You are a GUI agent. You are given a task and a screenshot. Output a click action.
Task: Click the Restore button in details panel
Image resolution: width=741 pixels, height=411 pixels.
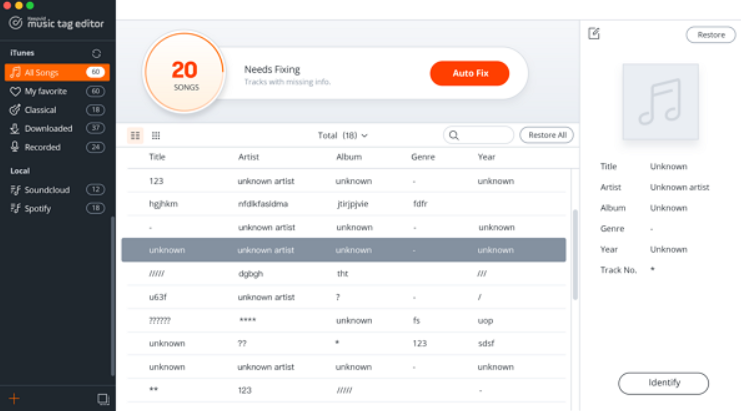pyautogui.click(x=710, y=35)
